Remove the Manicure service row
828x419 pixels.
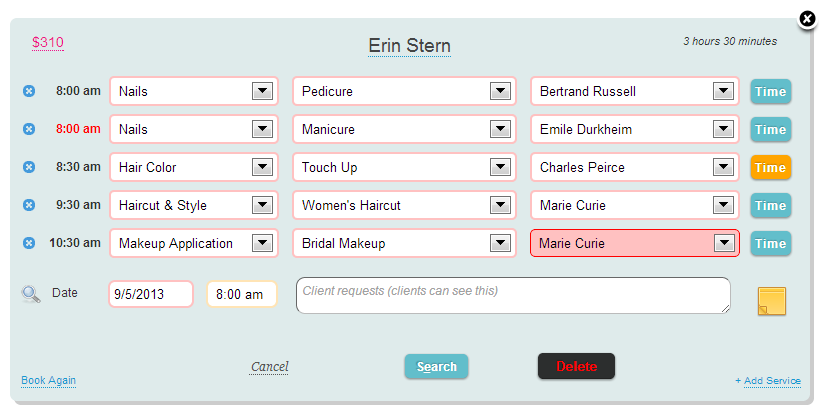coord(29,129)
